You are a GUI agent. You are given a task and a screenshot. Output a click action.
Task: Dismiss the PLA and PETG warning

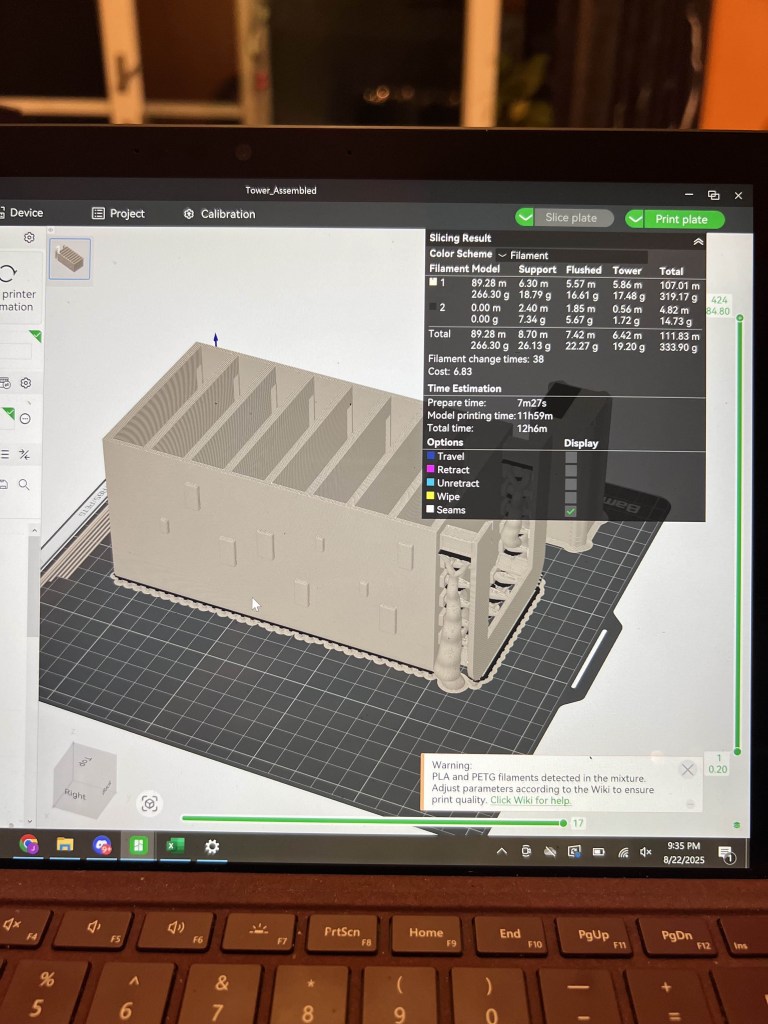(x=687, y=769)
